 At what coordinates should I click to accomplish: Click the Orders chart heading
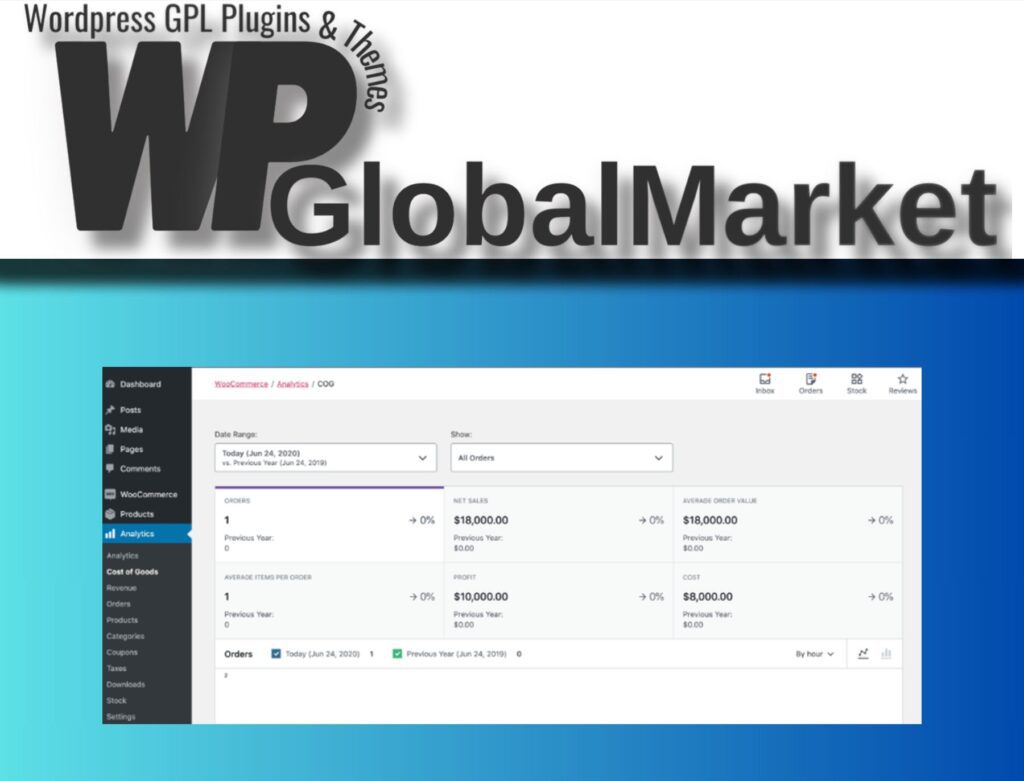(x=238, y=654)
